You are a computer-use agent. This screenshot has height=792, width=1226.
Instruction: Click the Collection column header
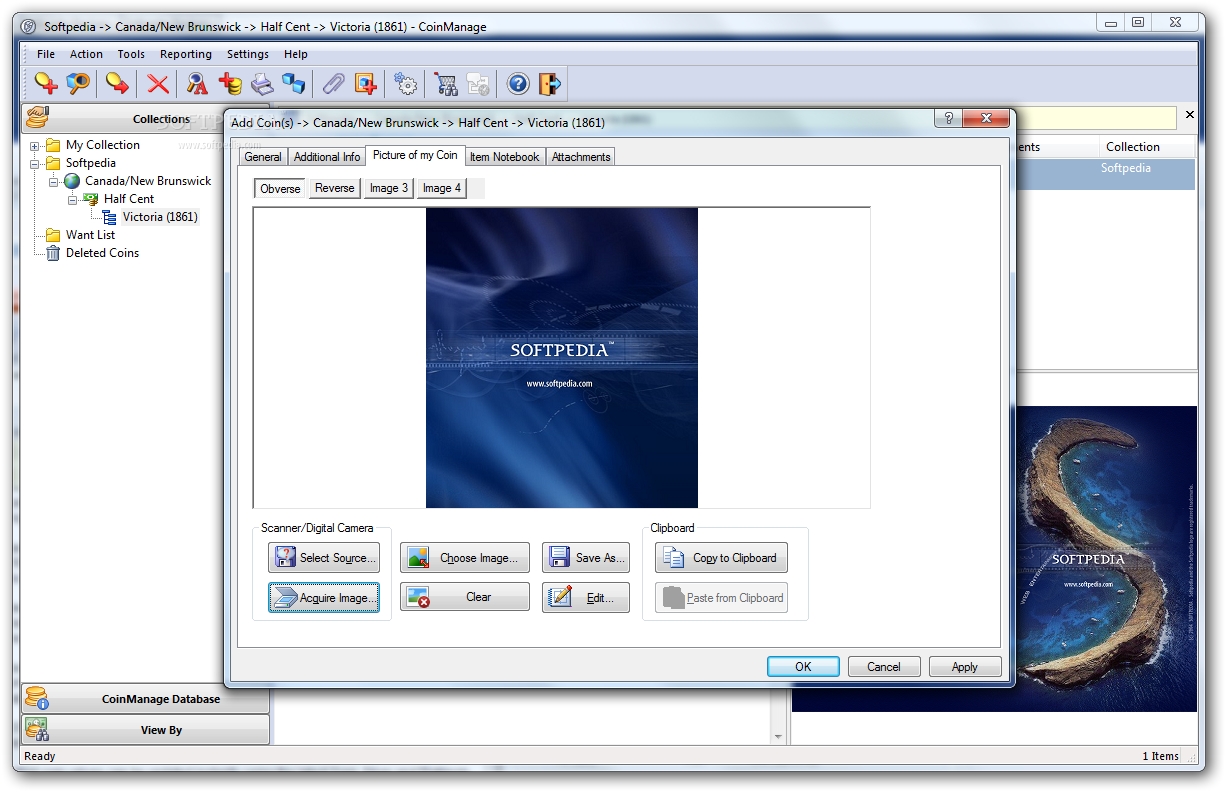click(1148, 147)
